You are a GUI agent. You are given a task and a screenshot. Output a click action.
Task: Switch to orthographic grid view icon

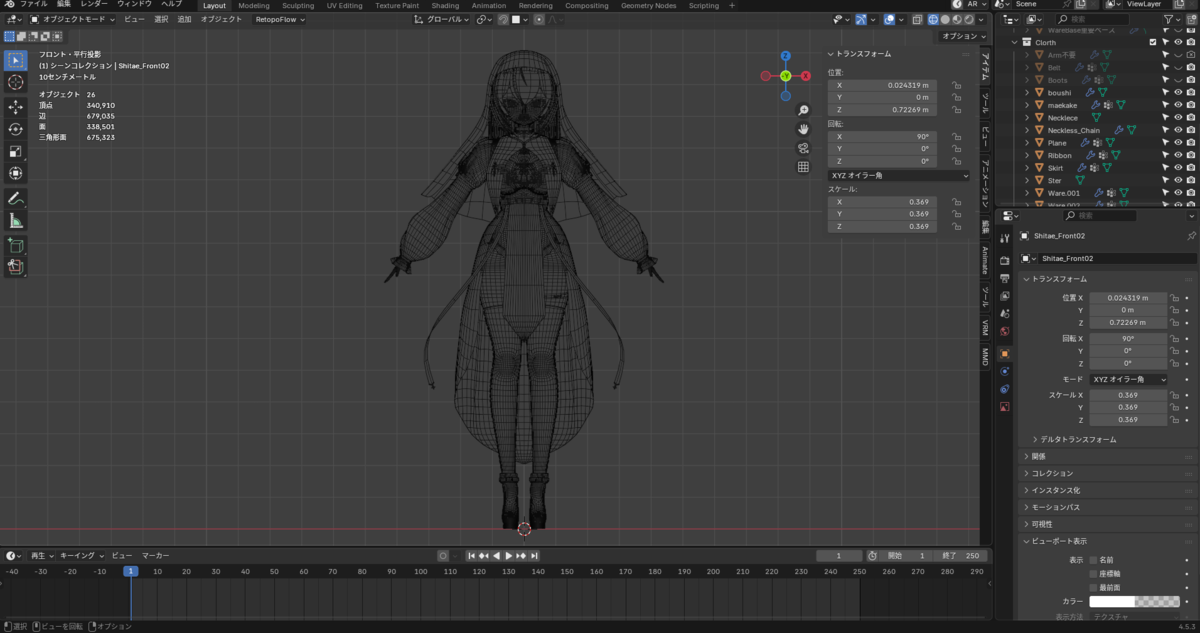[803, 167]
